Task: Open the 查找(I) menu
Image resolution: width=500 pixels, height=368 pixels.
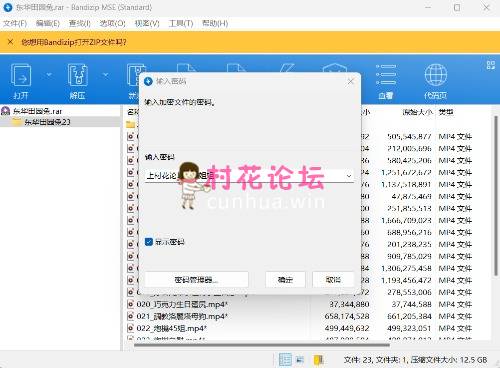Action: [x=80, y=23]
